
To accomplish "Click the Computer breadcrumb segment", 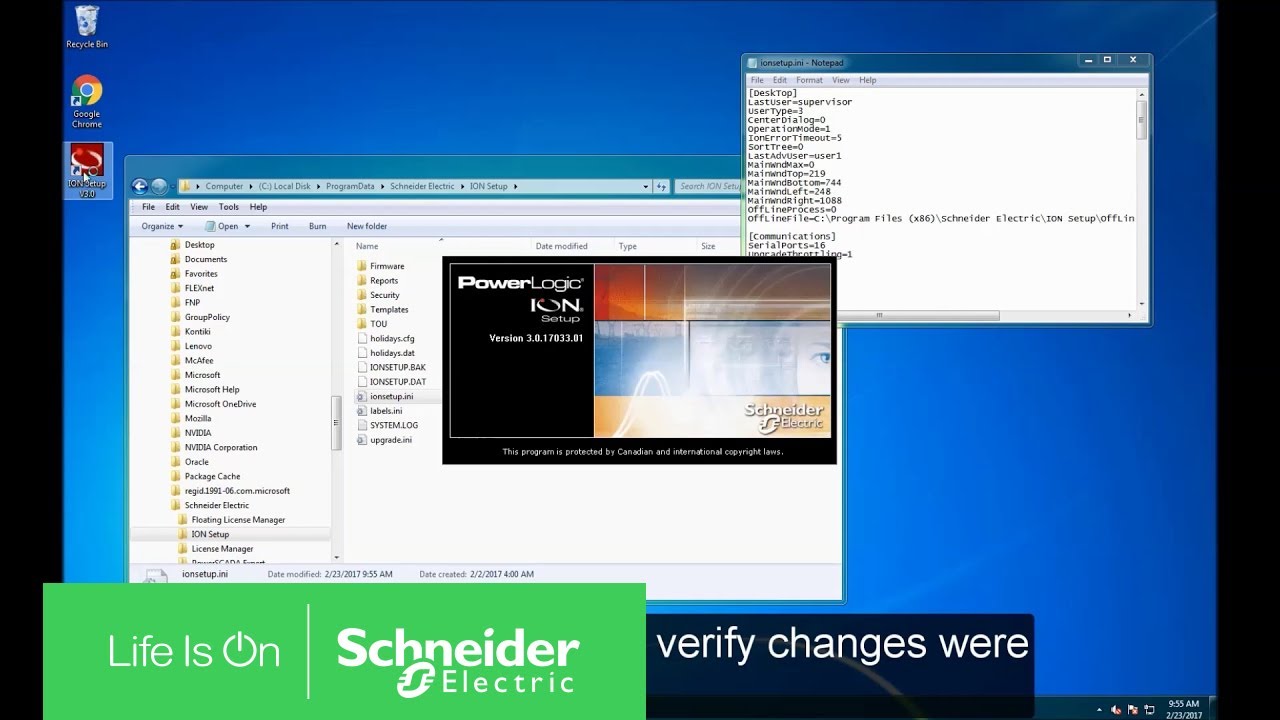I will (x=224, y=186).
